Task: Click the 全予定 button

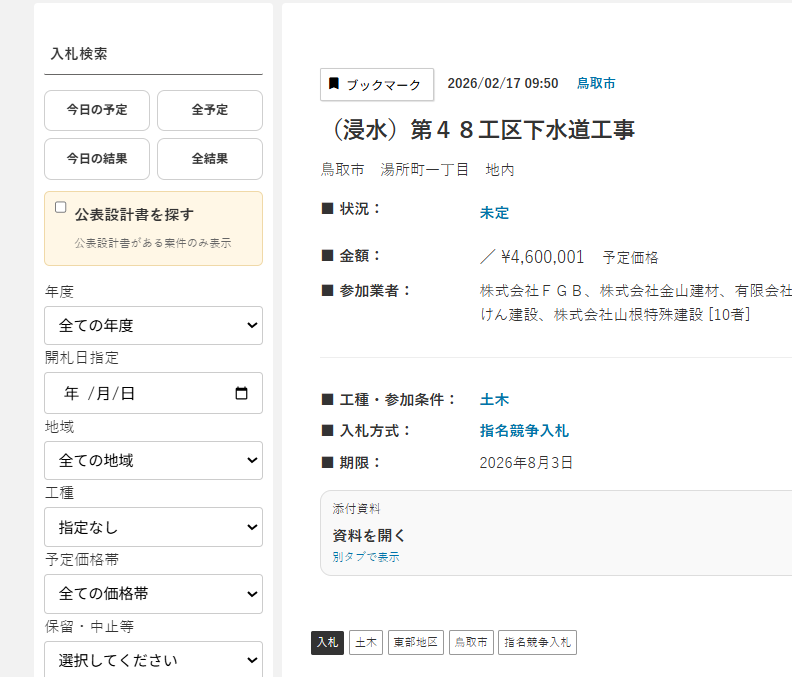Action: (x=209, y=110)
